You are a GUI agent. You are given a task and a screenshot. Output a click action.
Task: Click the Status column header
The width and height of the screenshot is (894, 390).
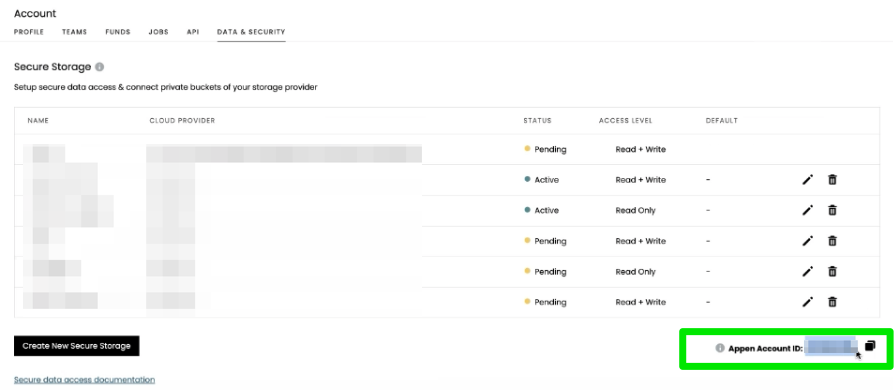coord(537,121)
